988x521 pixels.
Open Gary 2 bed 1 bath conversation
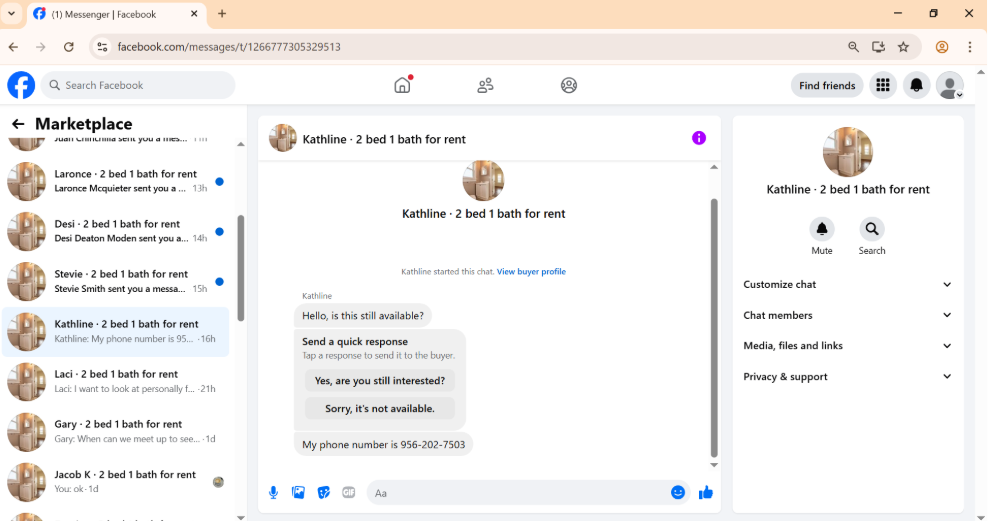(x=116, y=432)
